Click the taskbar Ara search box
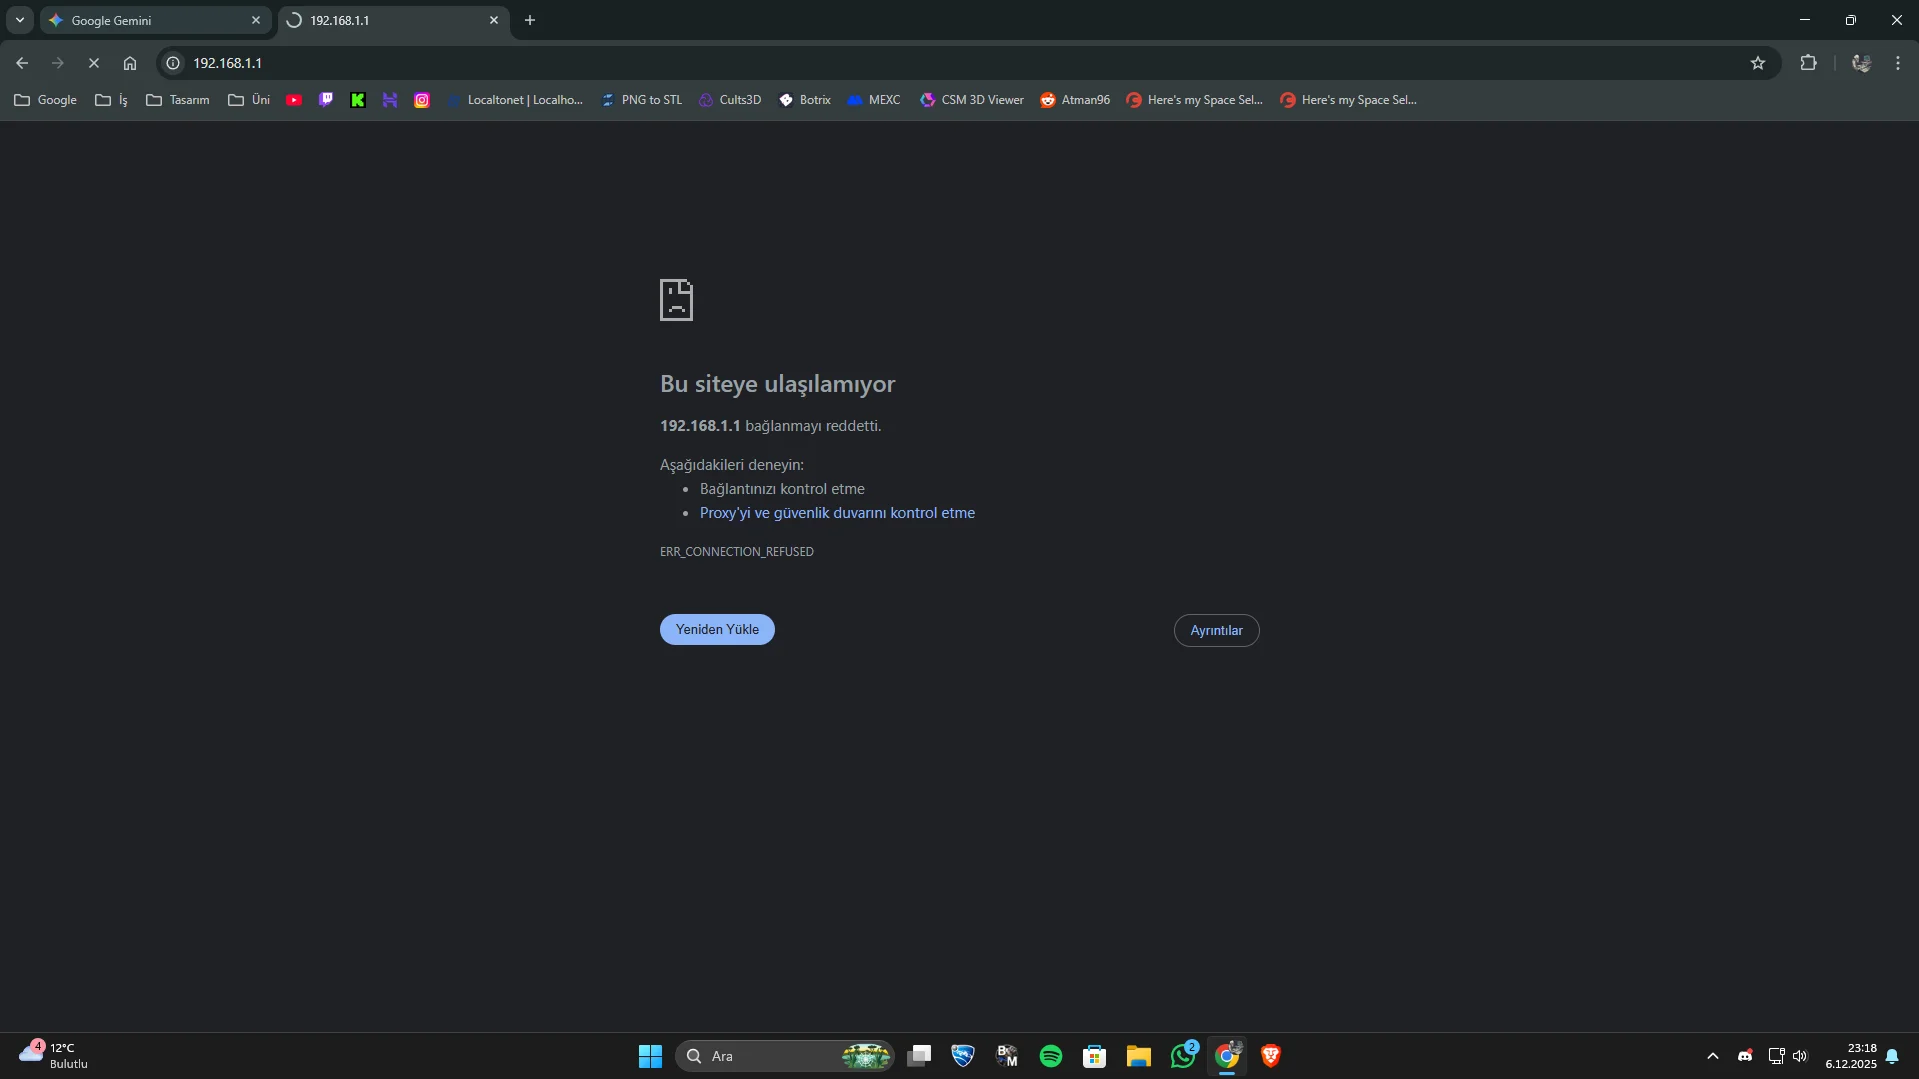The width and height of the screenshot is (1919, 1079). (785, 1056)
